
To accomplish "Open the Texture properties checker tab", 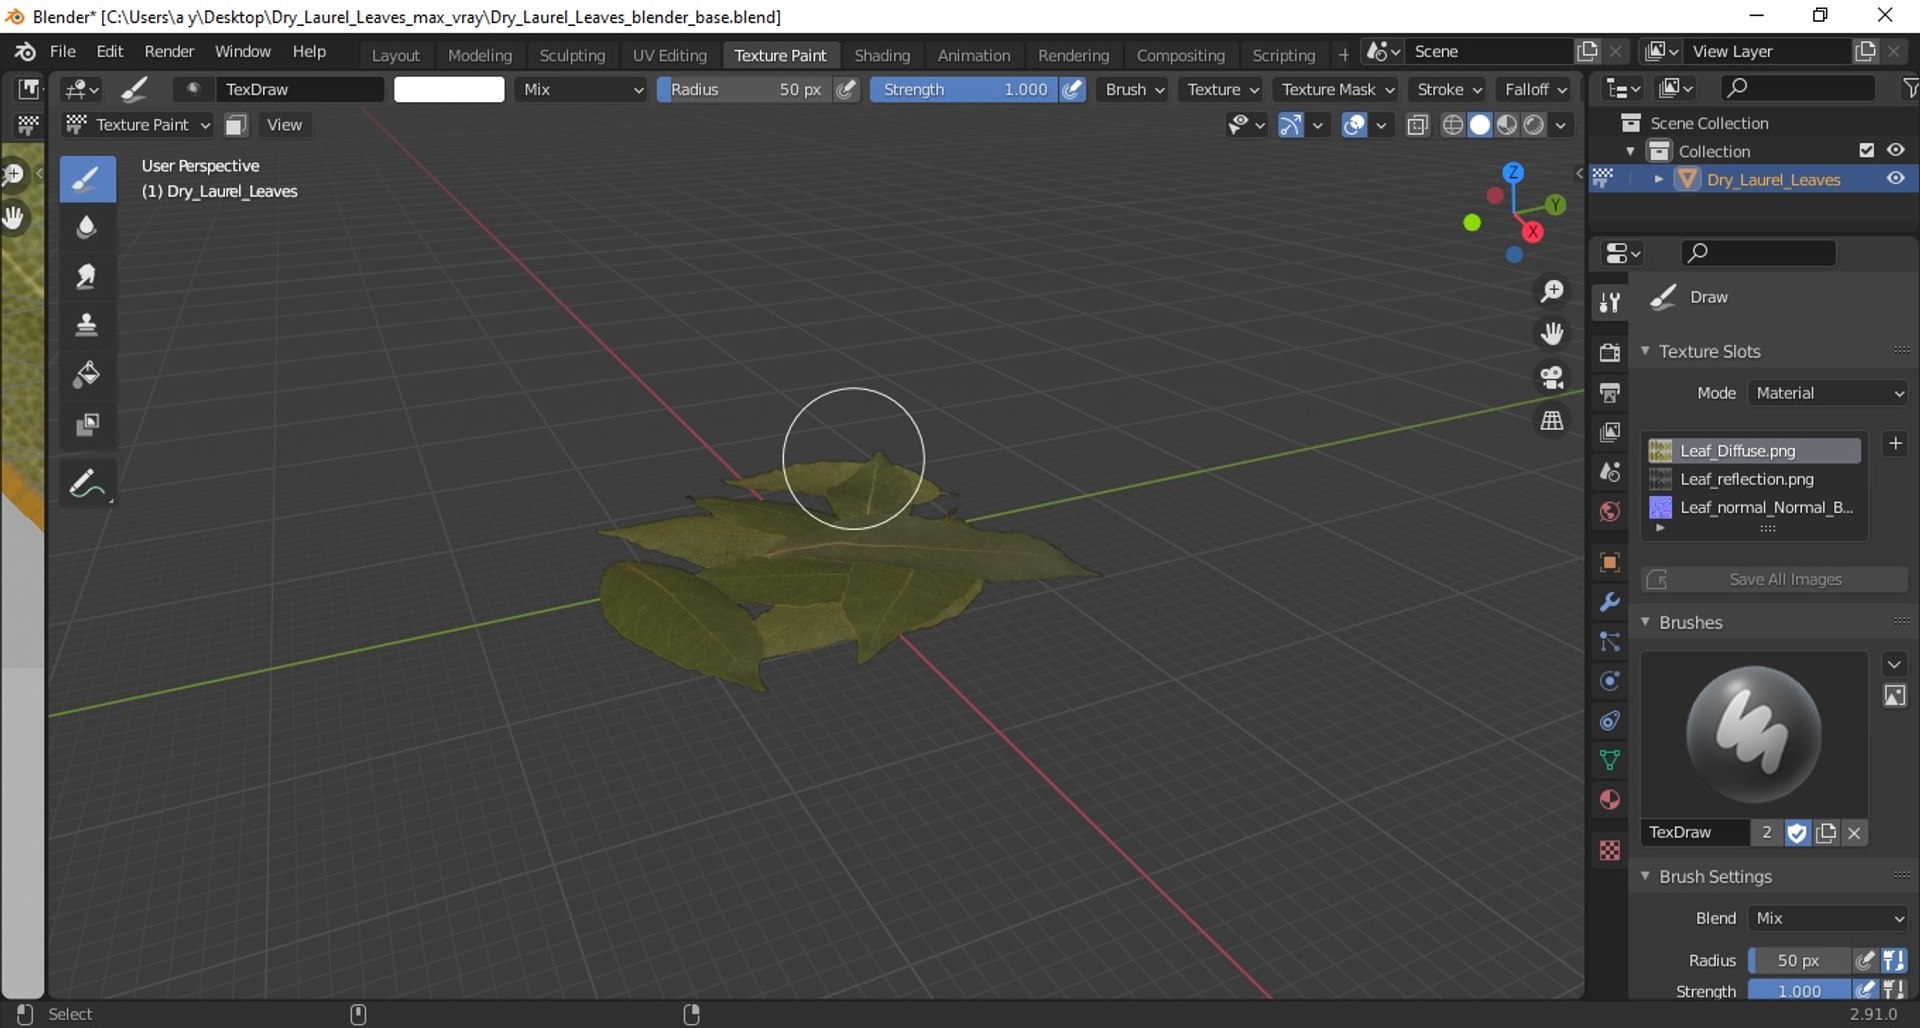I will 1609,850.
